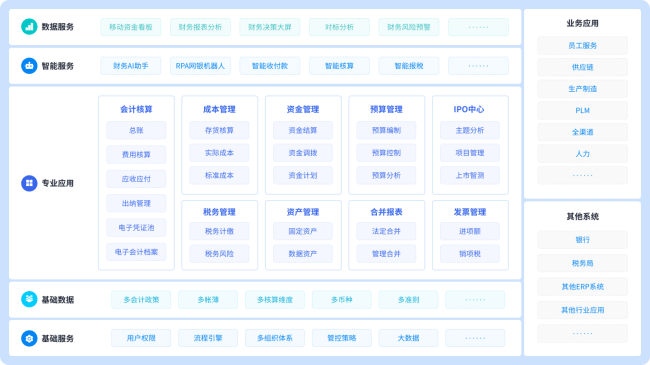Select 管理合并

pyautogui.click(x=386, y=254)
